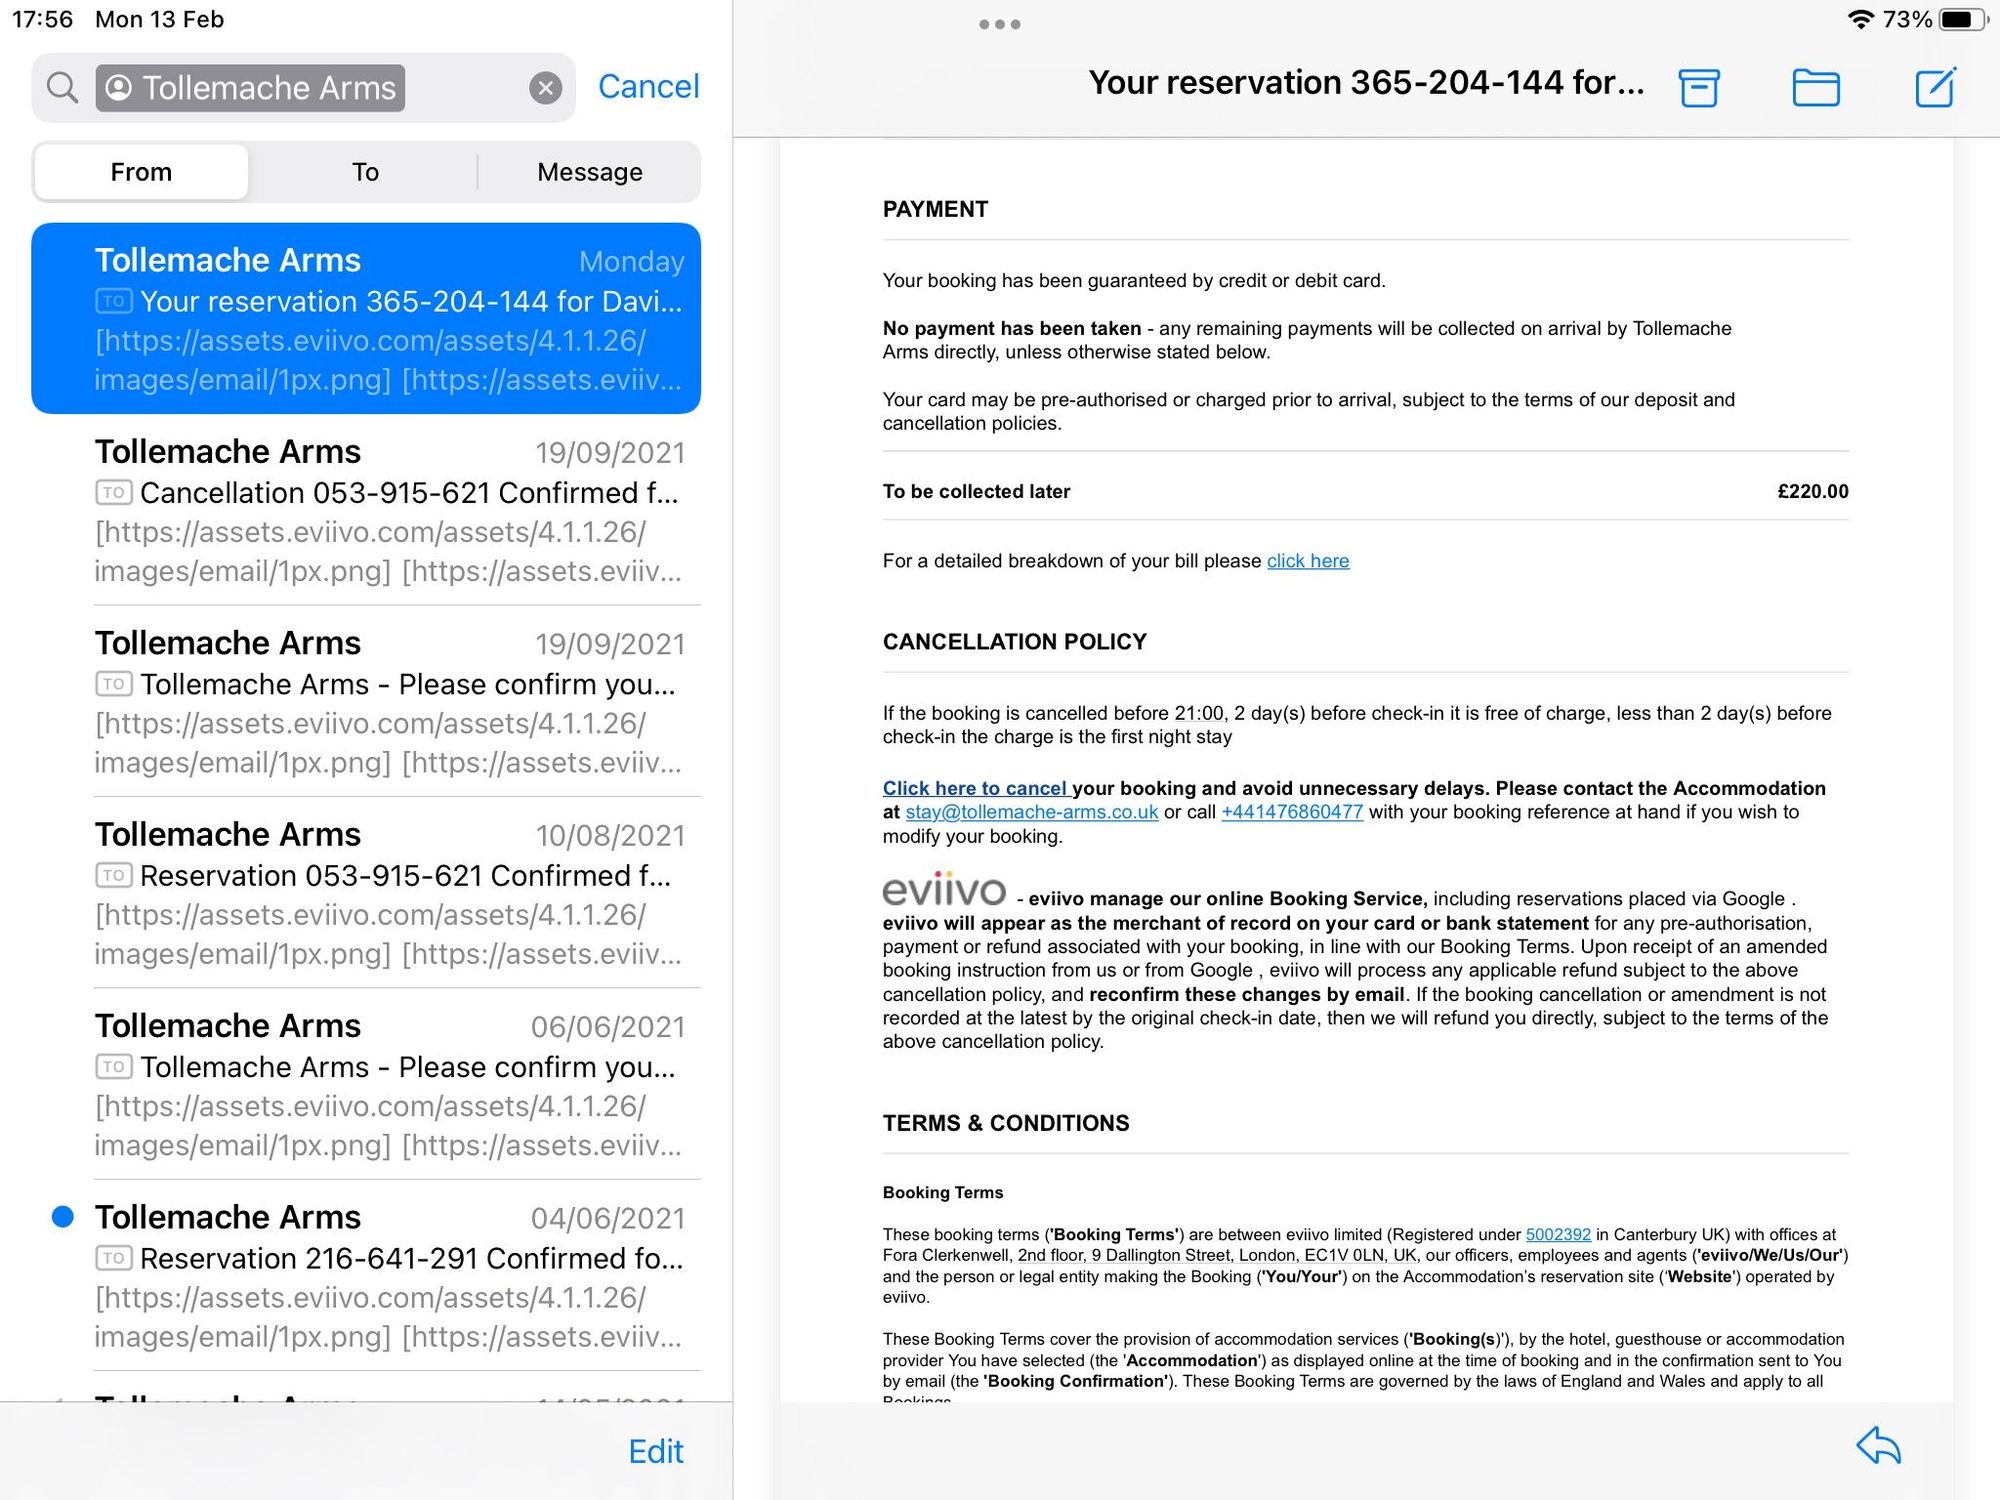Select the From search filter
Image resolution: width=2000 pixels, height=1500 pixels.
tap(141, 172)
